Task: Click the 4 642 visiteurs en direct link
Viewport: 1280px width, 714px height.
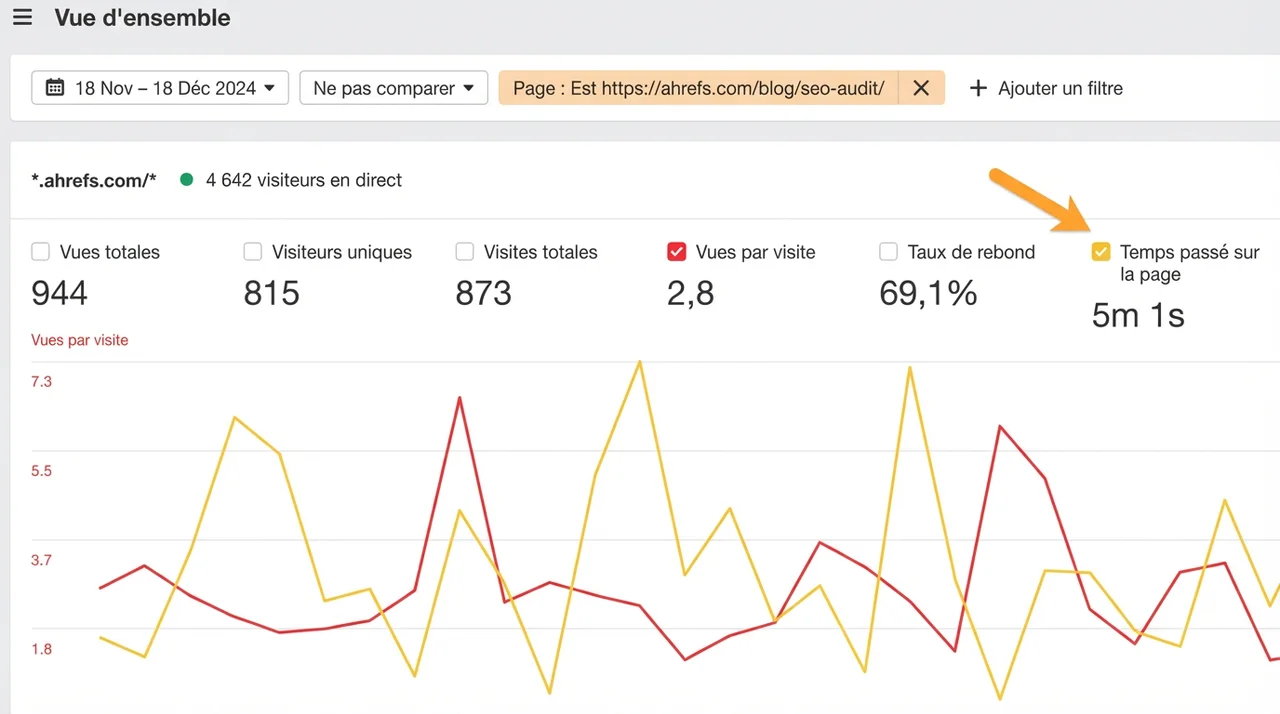Action: (302, 180)
